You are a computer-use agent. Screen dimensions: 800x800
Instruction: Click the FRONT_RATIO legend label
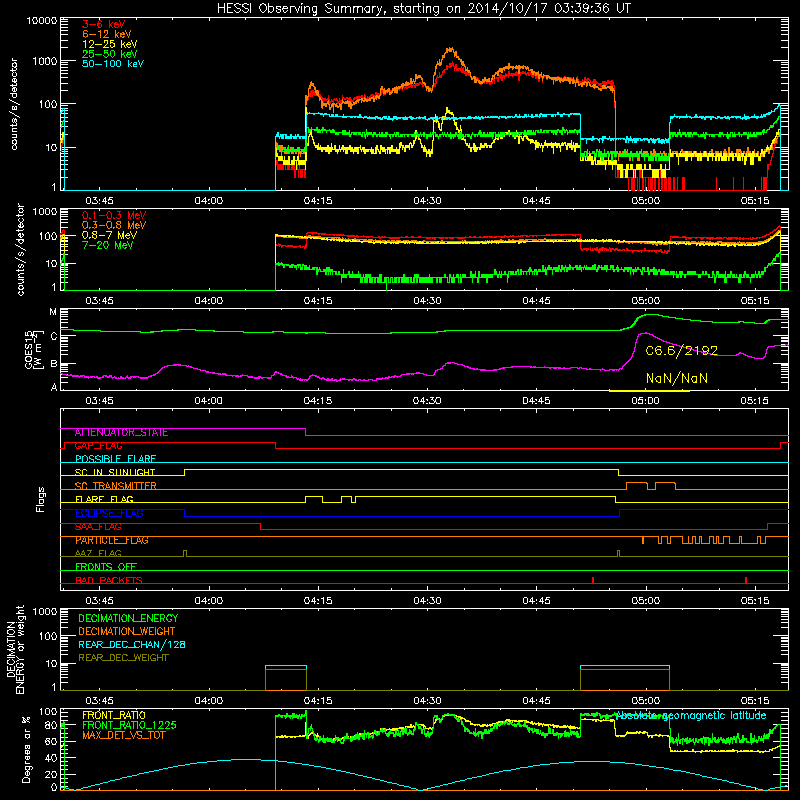click(114, 715)
